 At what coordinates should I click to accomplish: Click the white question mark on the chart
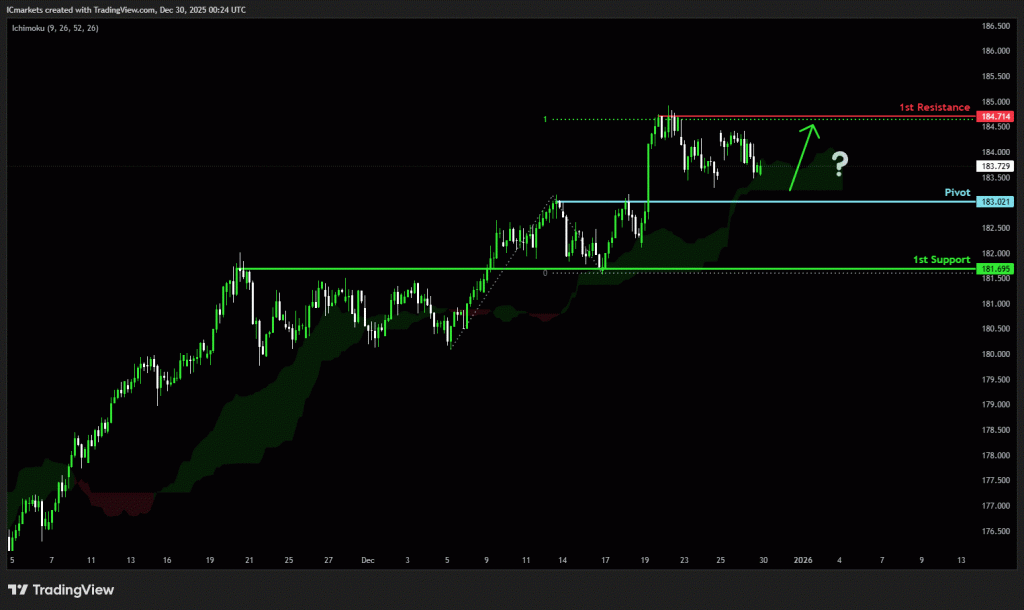pyautogui.click(x=841, y=163)
